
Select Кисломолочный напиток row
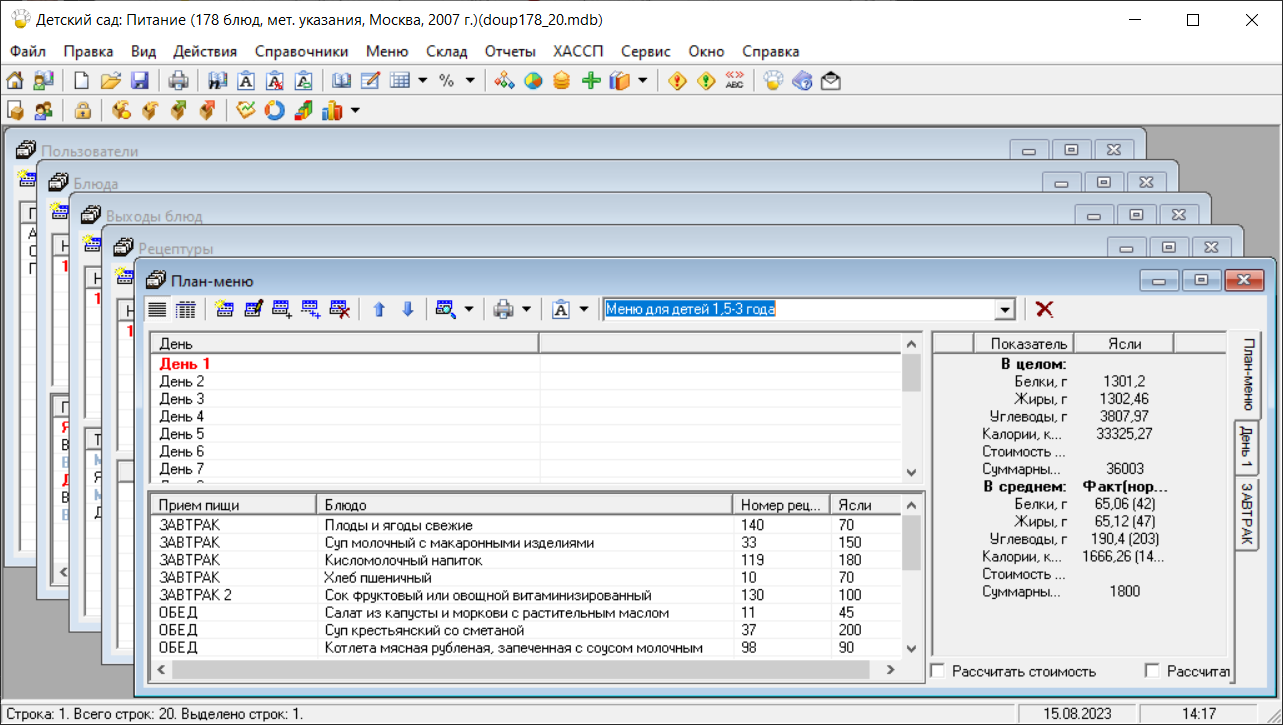527,560
